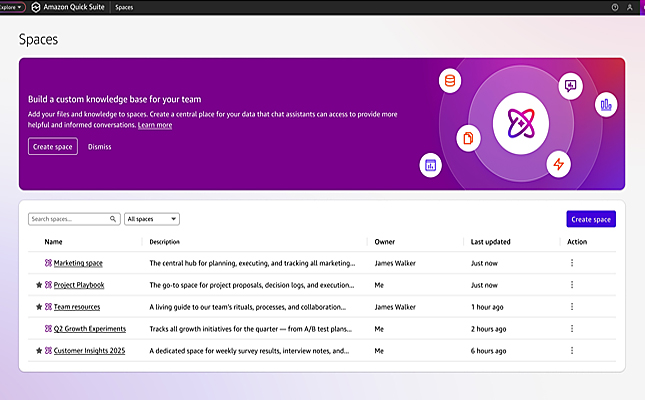The width and height of the screenshot is (645, 400).
Task: Open actions menu for Team resources
Action: [572, 307]
